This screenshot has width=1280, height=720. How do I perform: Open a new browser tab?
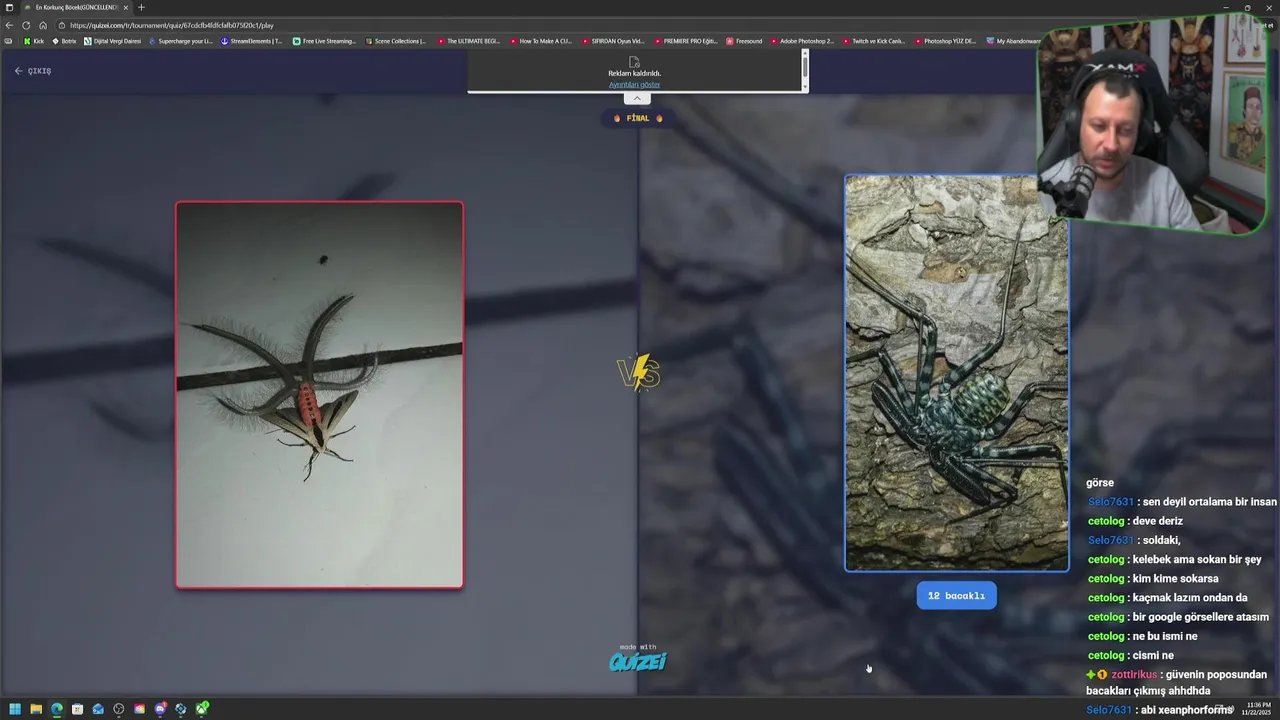(141, 7)
